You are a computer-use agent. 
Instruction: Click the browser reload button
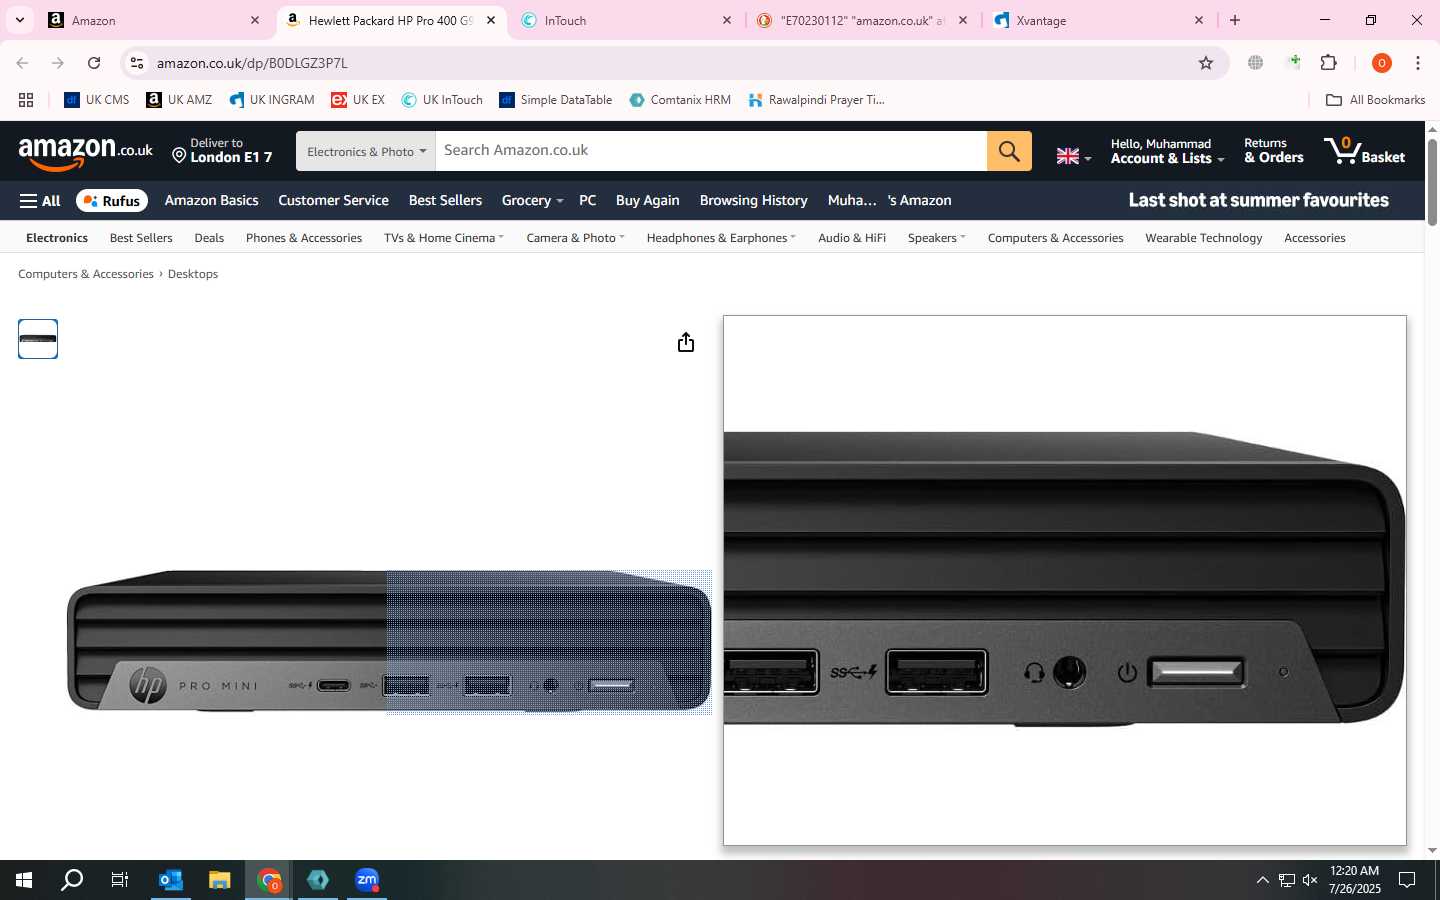[x=94, y=63]
